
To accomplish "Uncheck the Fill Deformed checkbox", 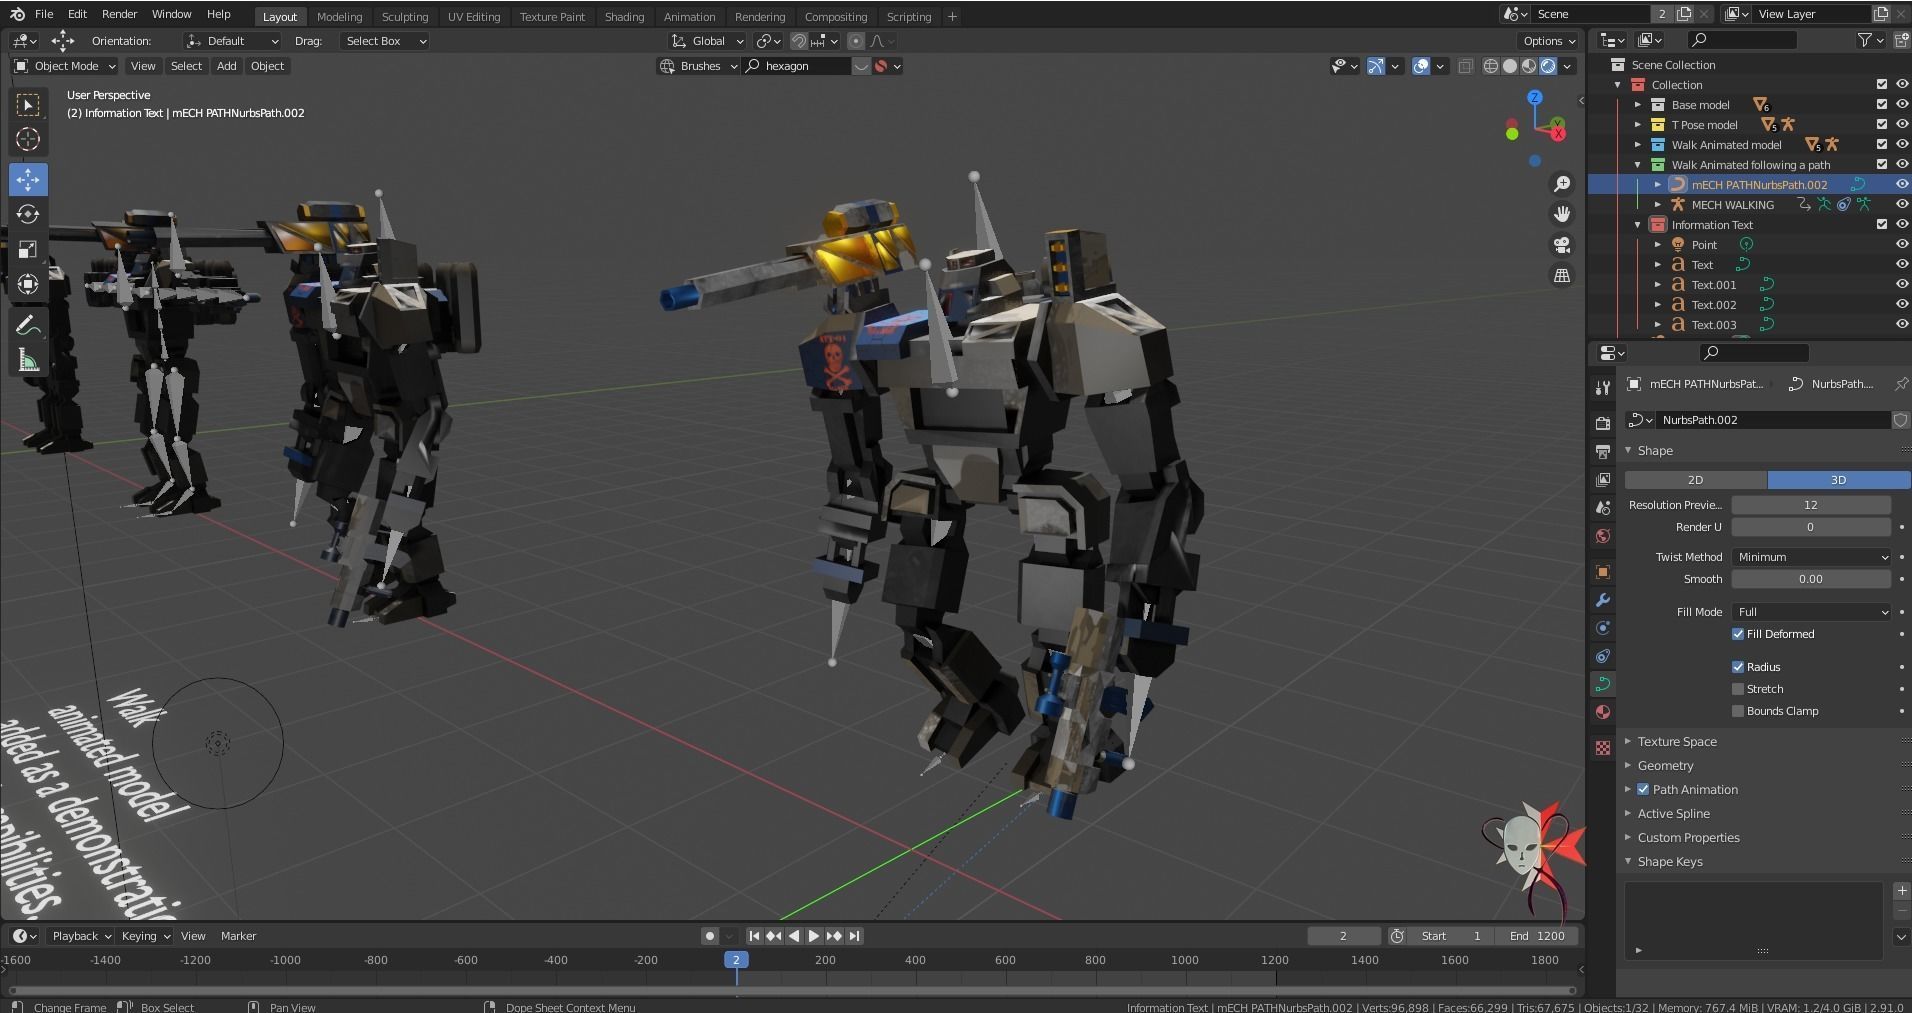I will 1738,633.
